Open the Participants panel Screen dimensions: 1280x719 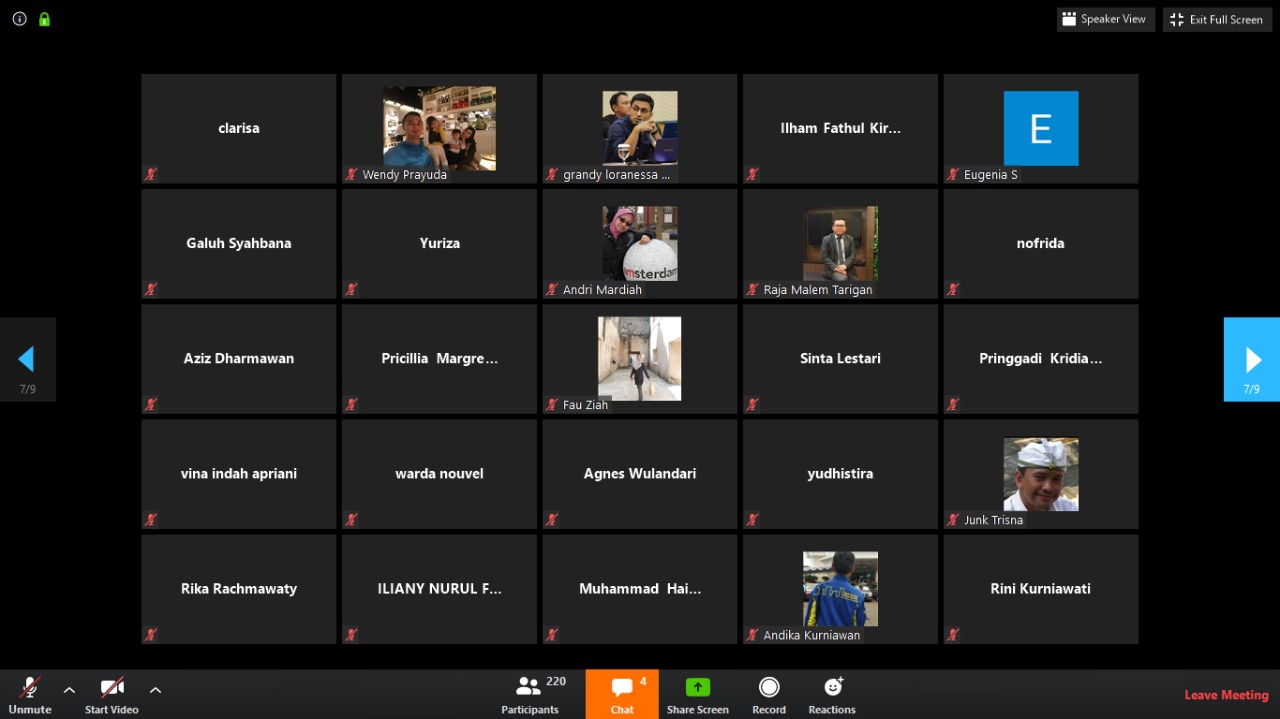coord(530,694)
